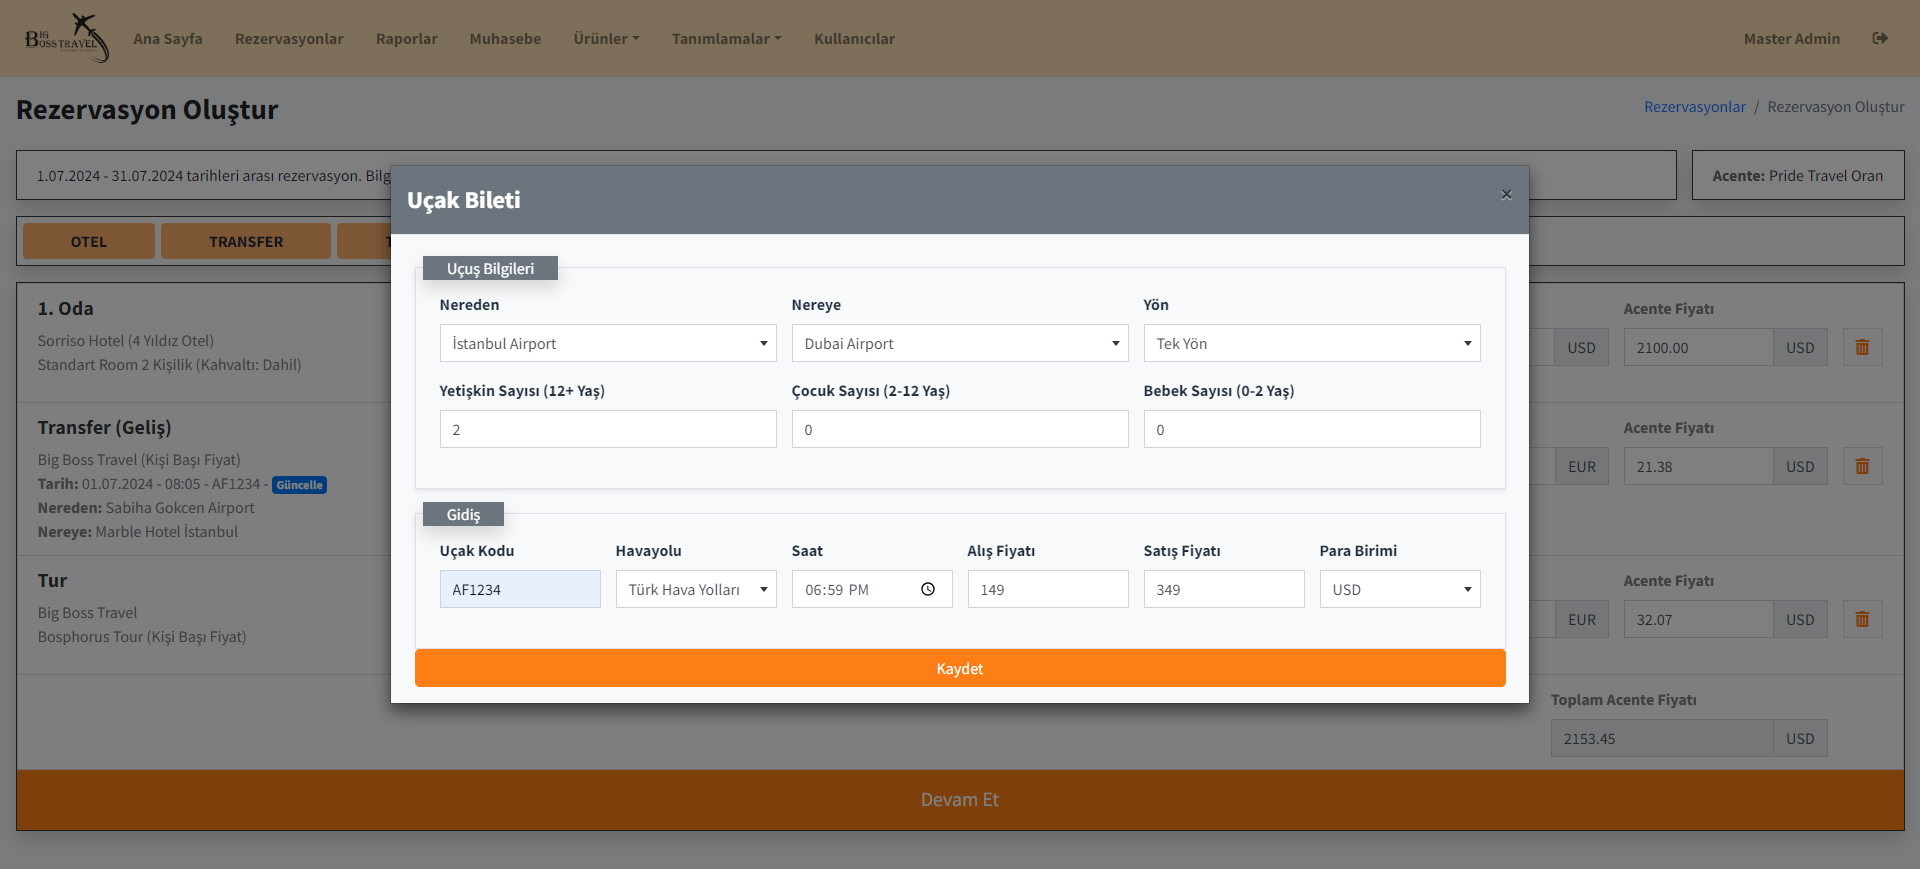Viewport: 1920px width, 869px height.
Task: Click the Nereden: Sabiha Gokcen Airport text
Action: point(146,508)
